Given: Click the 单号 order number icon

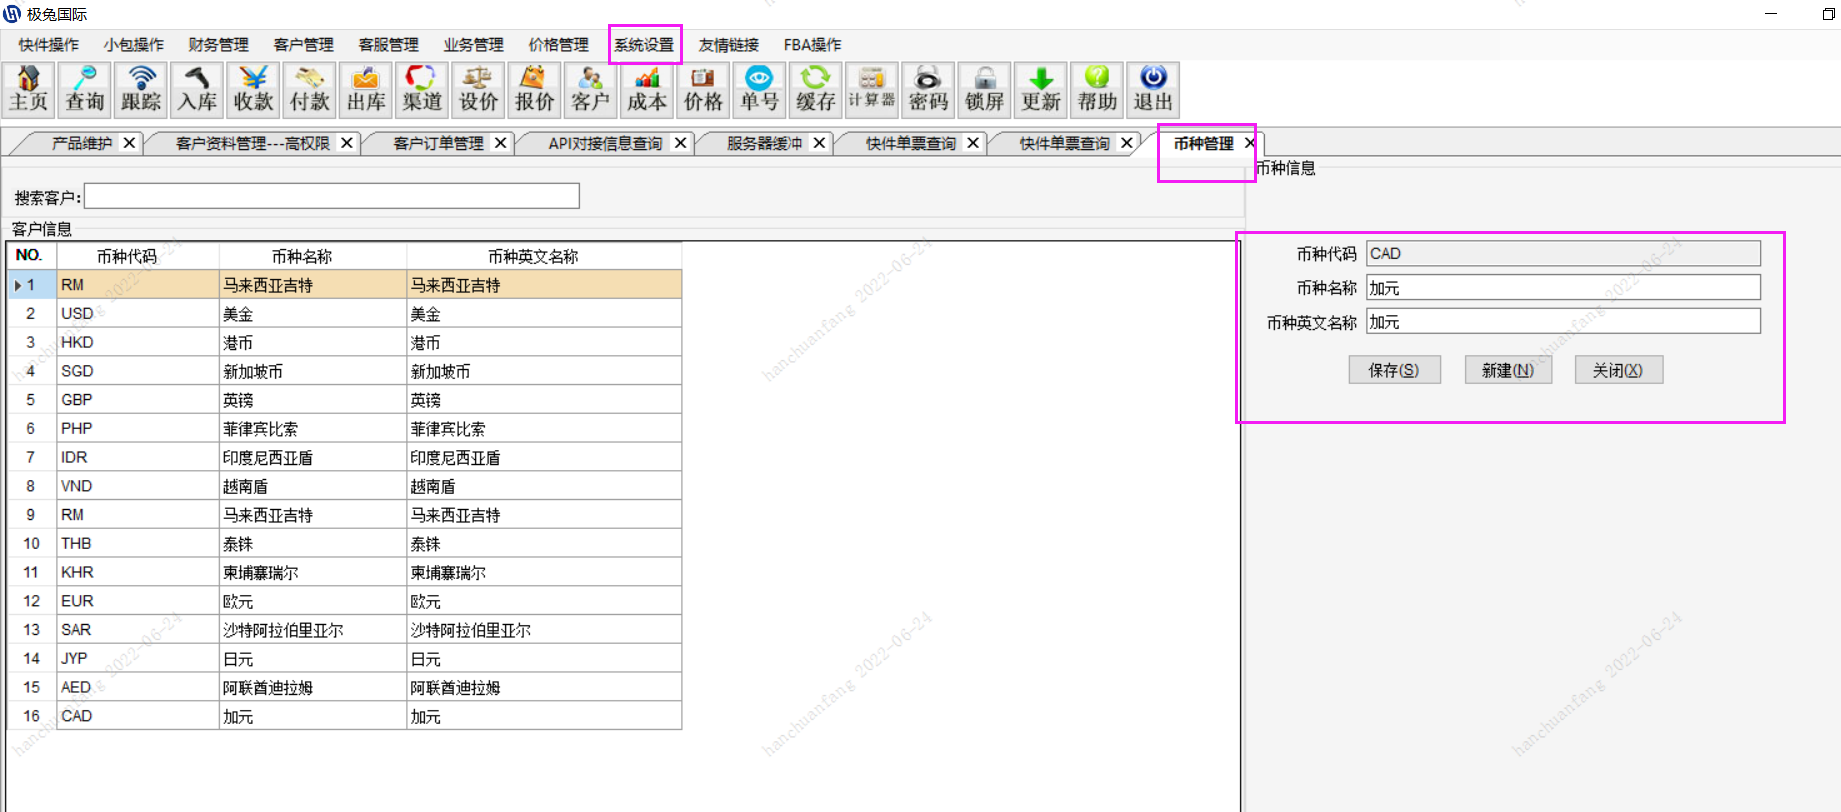Looking at the screenshot, I should pos(759,90).
